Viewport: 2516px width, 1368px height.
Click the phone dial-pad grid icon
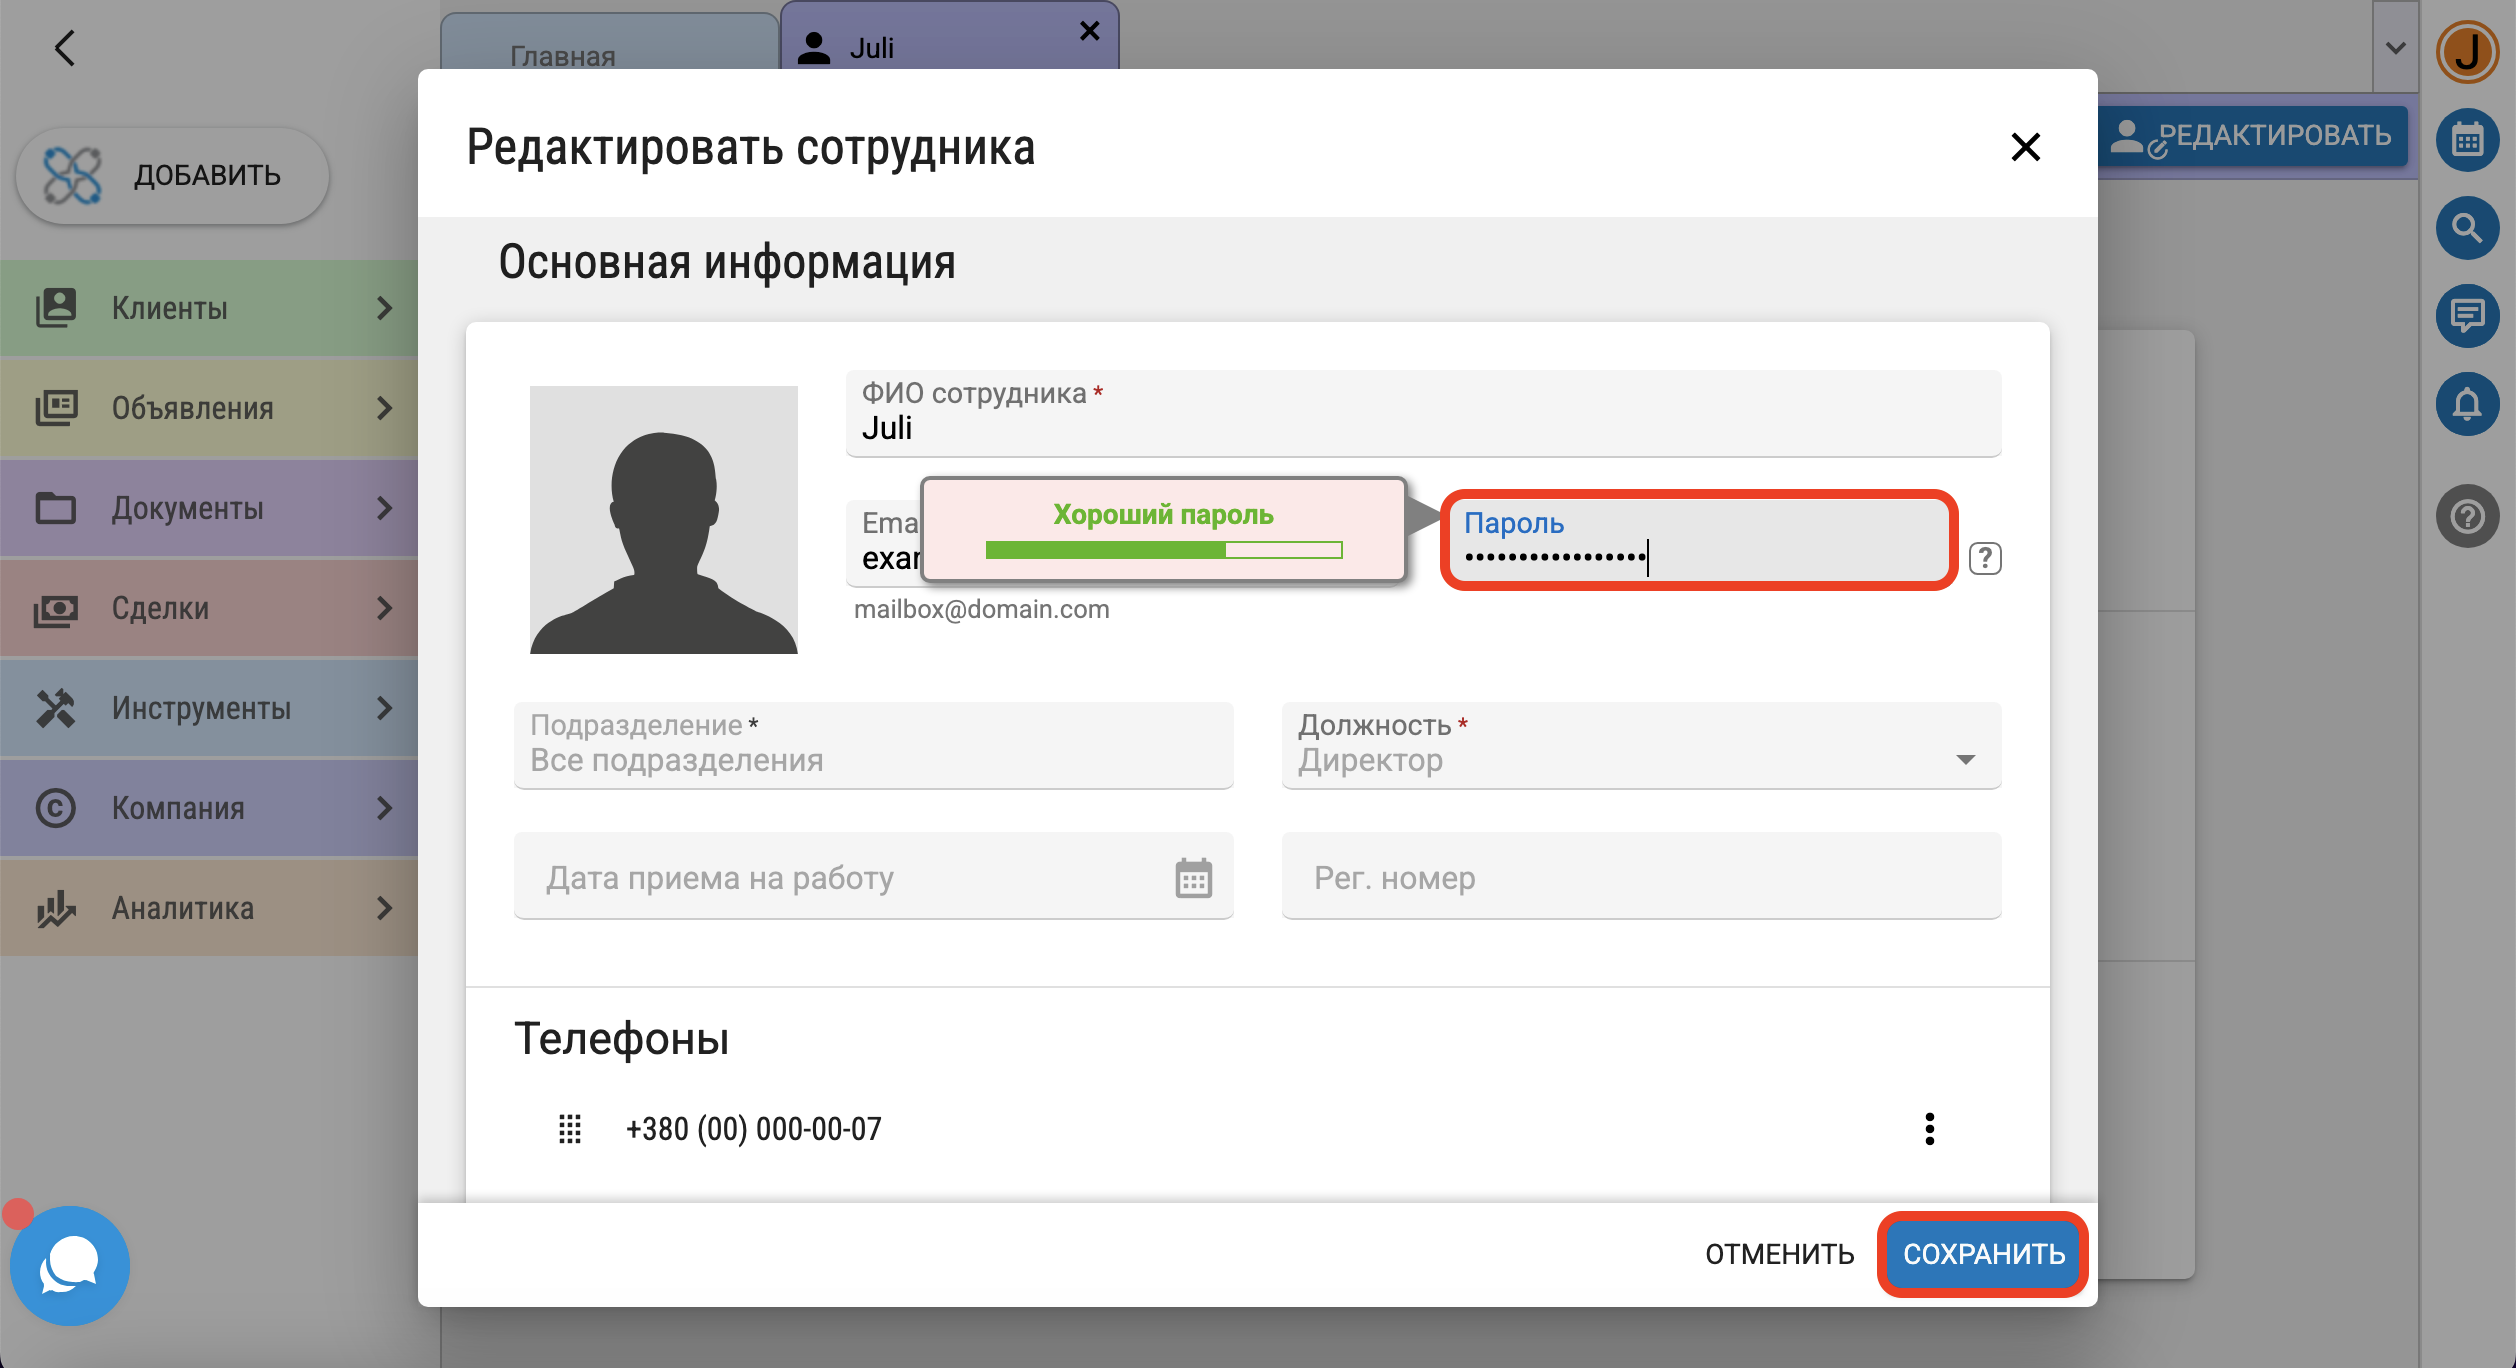(x=570, y=1129)
